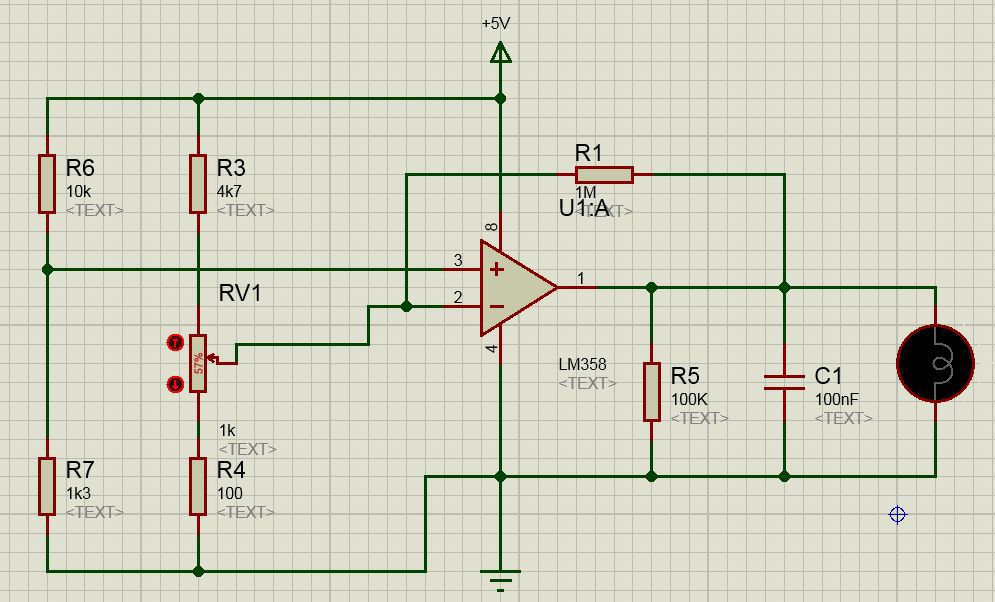Click the RV1 potentiometer 57% body

198,363
